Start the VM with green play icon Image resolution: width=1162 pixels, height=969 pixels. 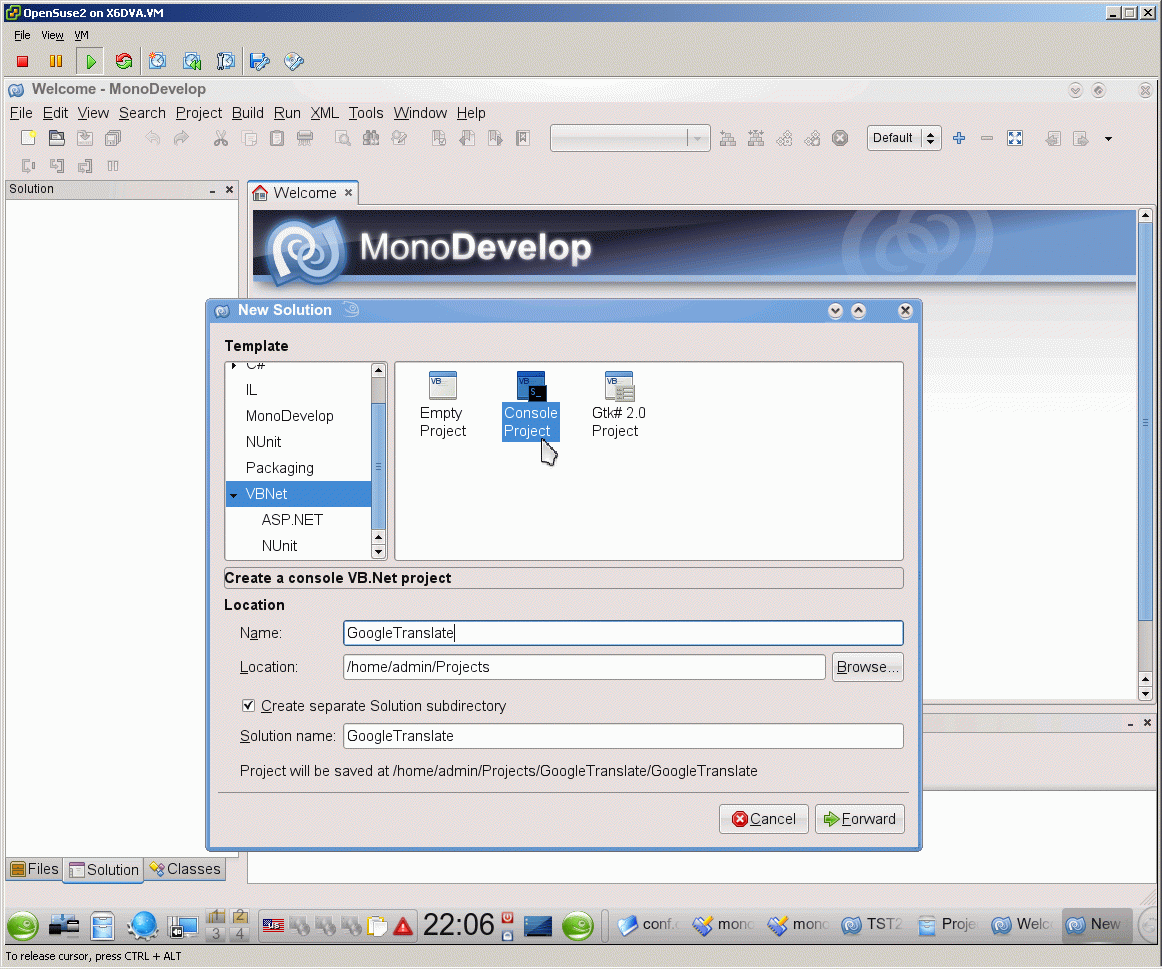[x=90, y=61]
